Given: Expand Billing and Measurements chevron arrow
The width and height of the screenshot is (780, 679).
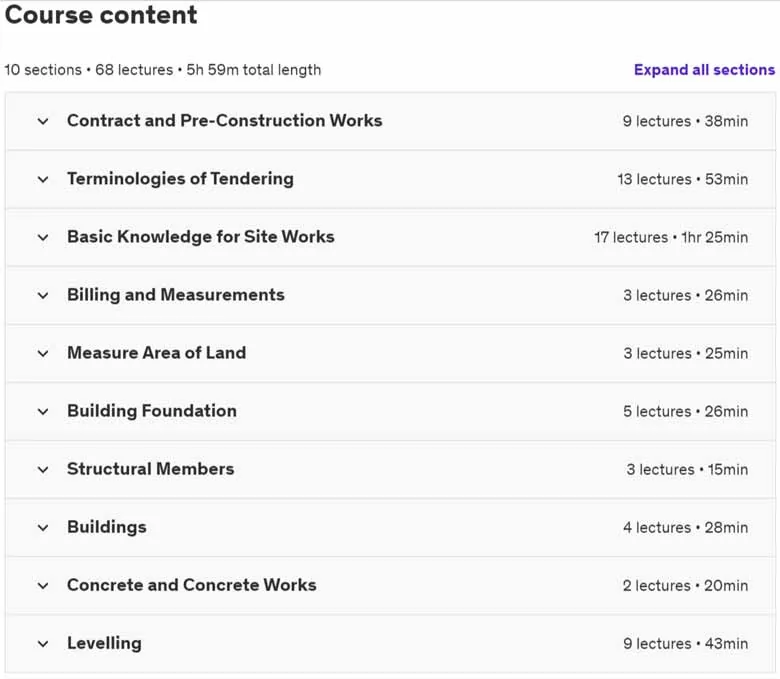Looking at the screenshot, I should click(x=43, y=296).
